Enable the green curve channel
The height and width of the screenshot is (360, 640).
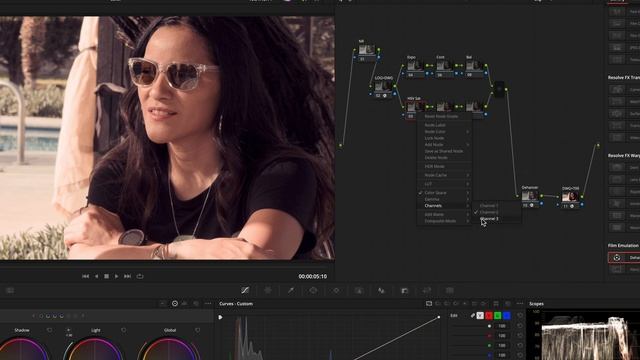click(x=498, y=316)
